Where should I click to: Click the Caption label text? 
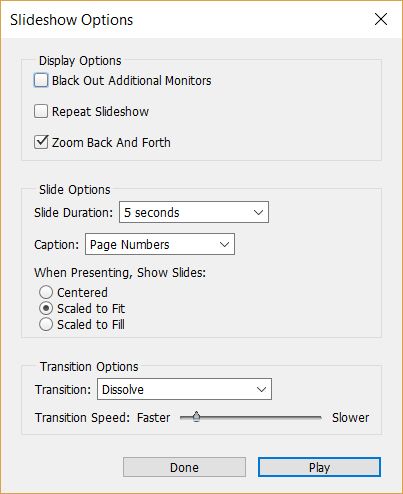click(x=56, y=245)
